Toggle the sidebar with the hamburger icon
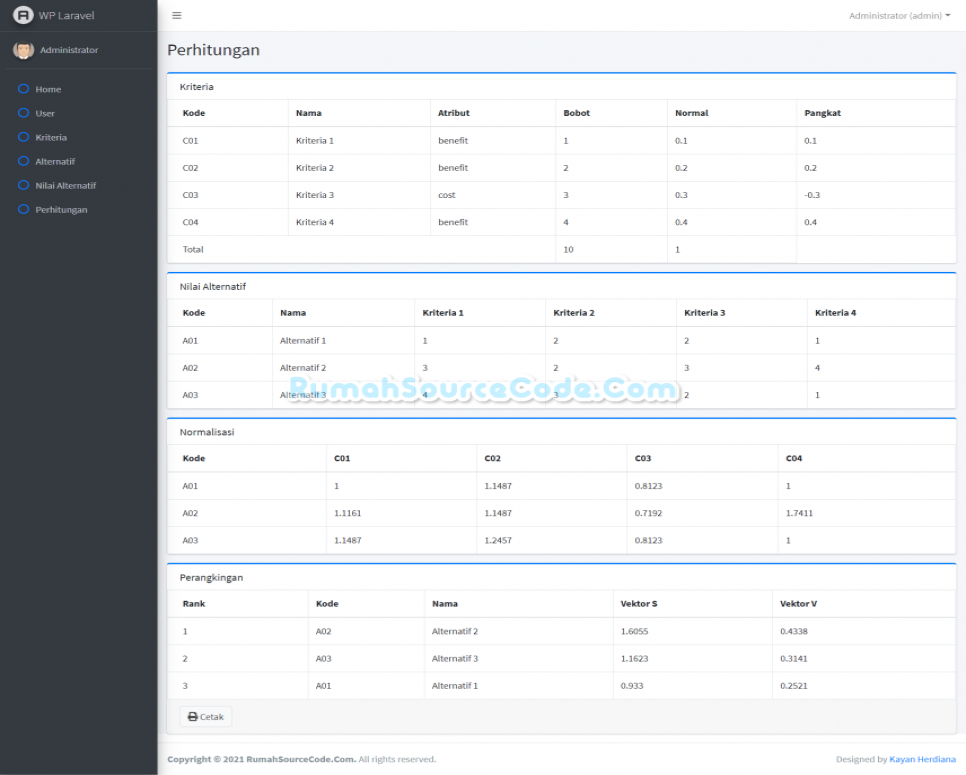Screen dimensions: 966x775 tap(177, 15)
